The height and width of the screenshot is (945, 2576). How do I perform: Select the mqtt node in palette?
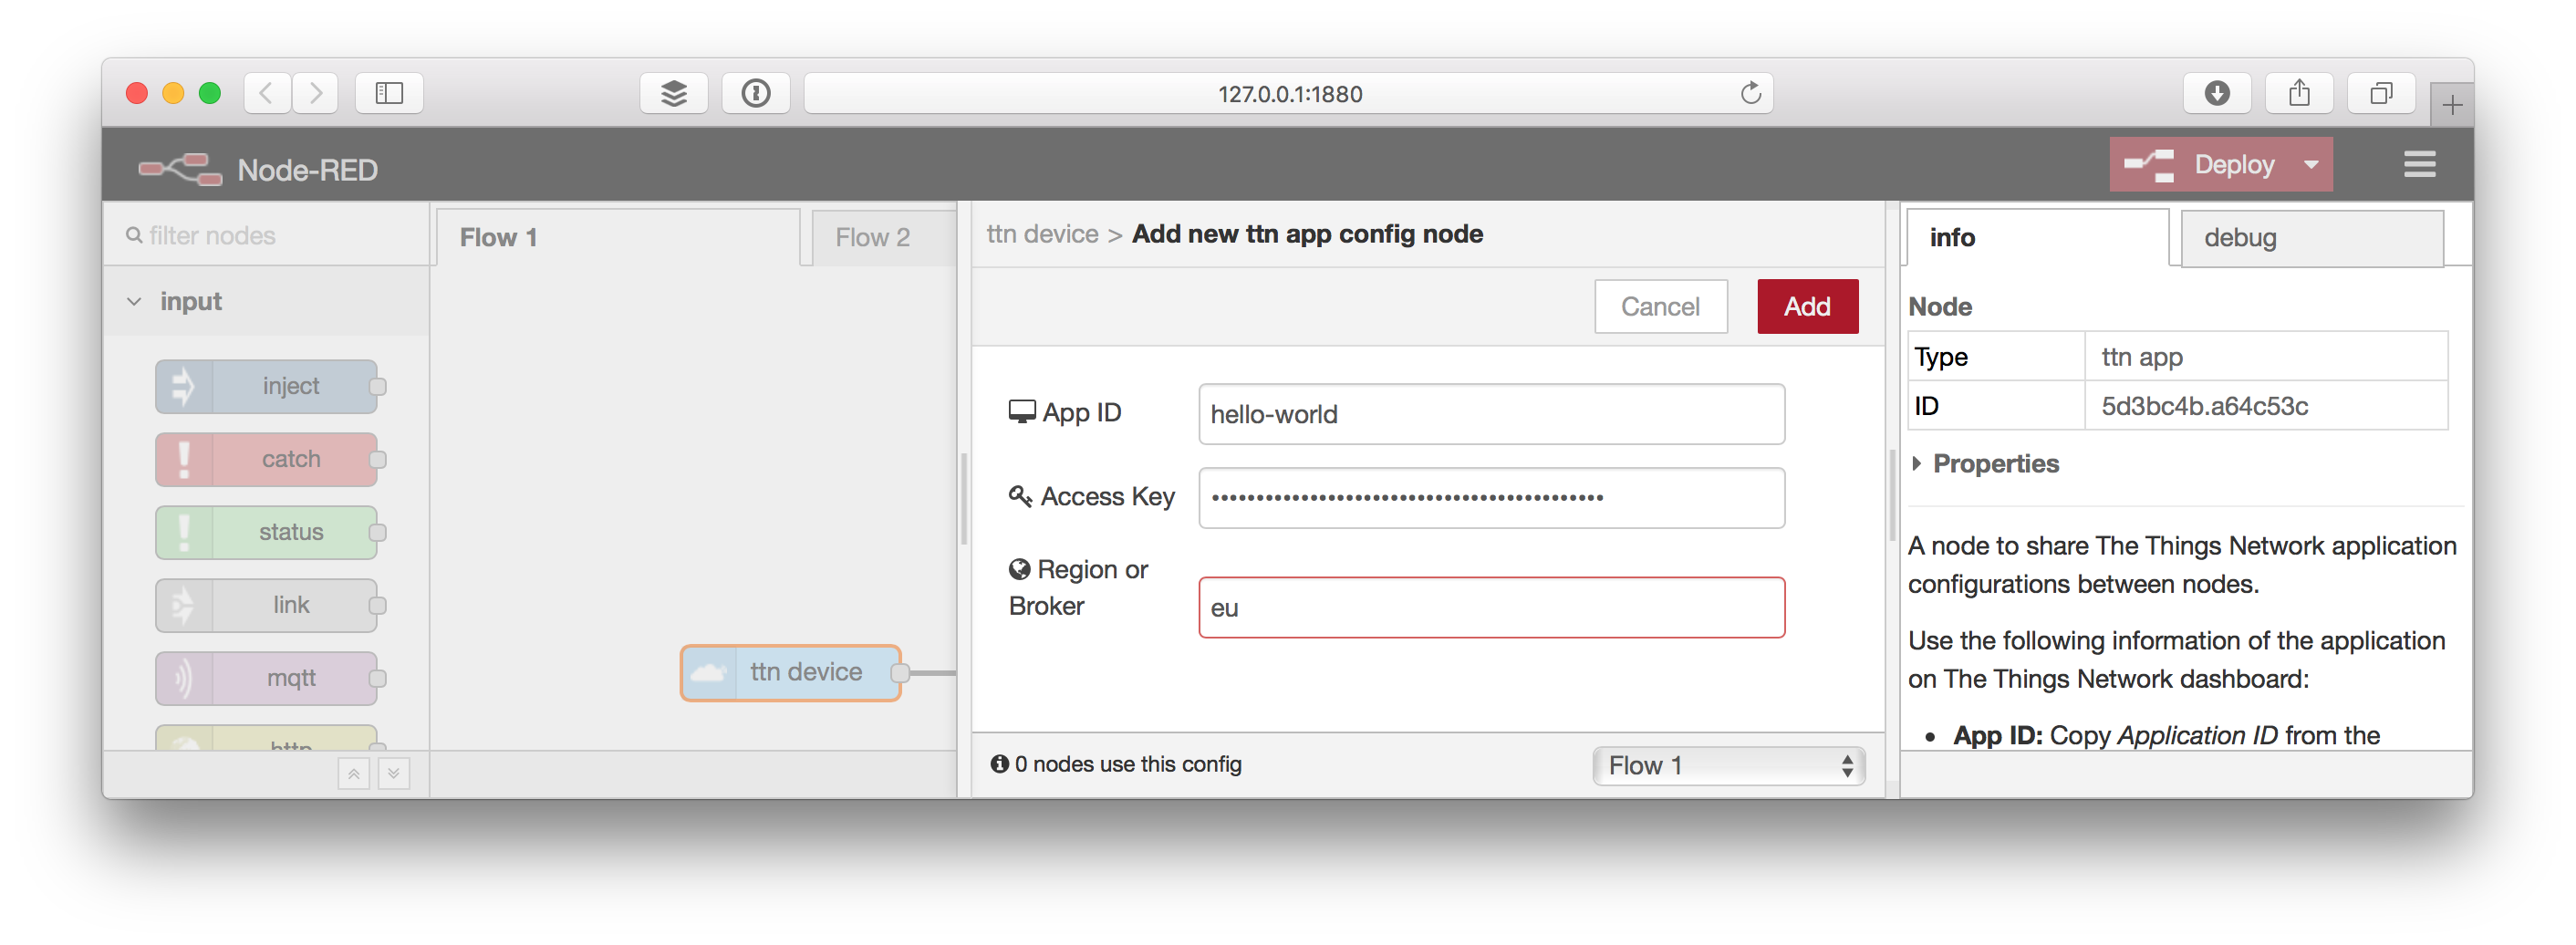click(268, 678)
